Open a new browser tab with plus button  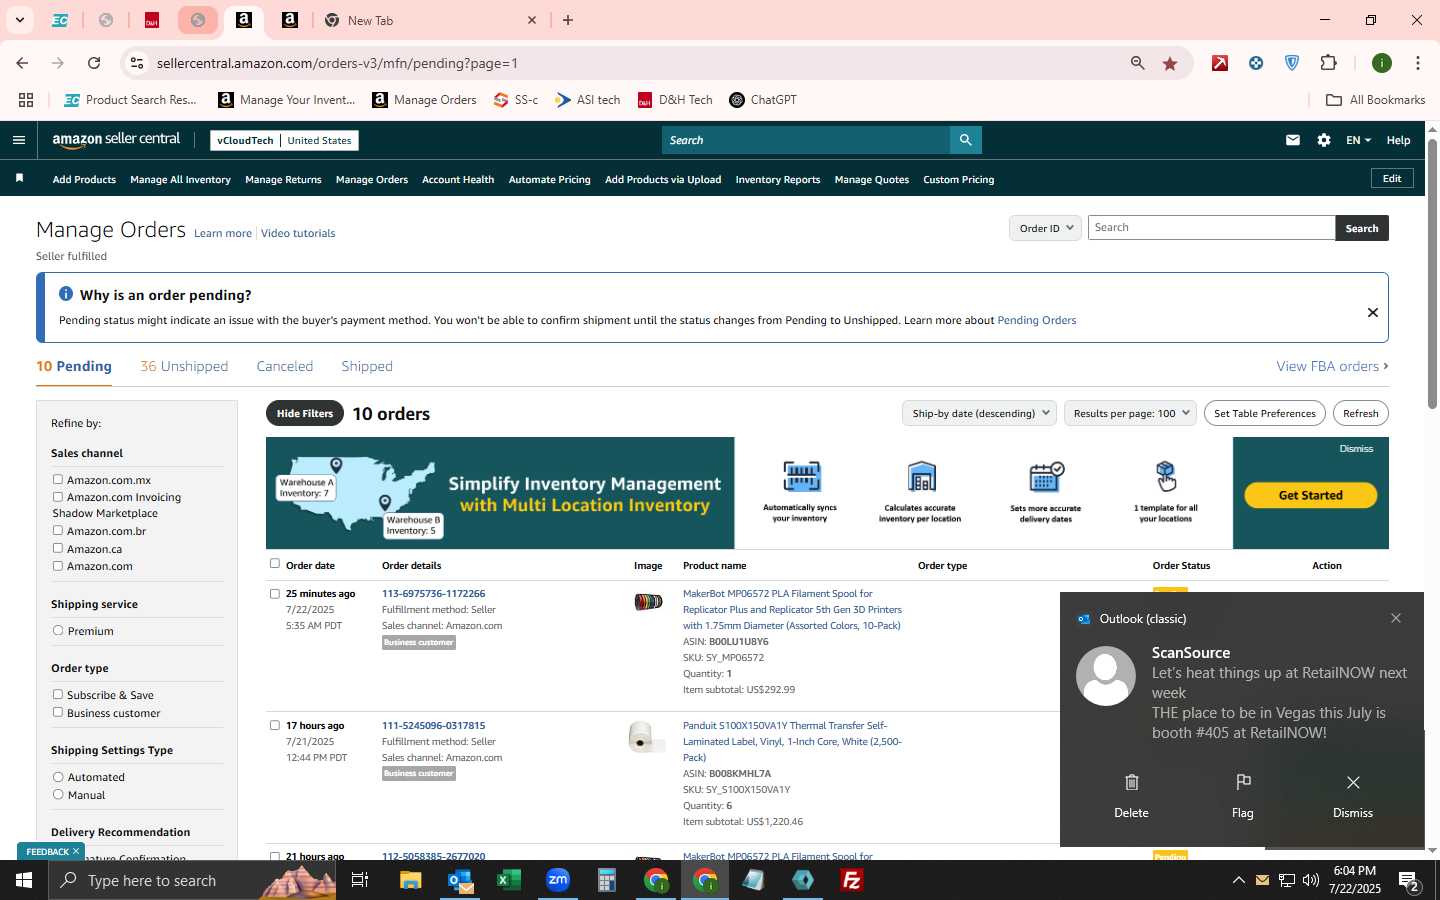[568, 20]
